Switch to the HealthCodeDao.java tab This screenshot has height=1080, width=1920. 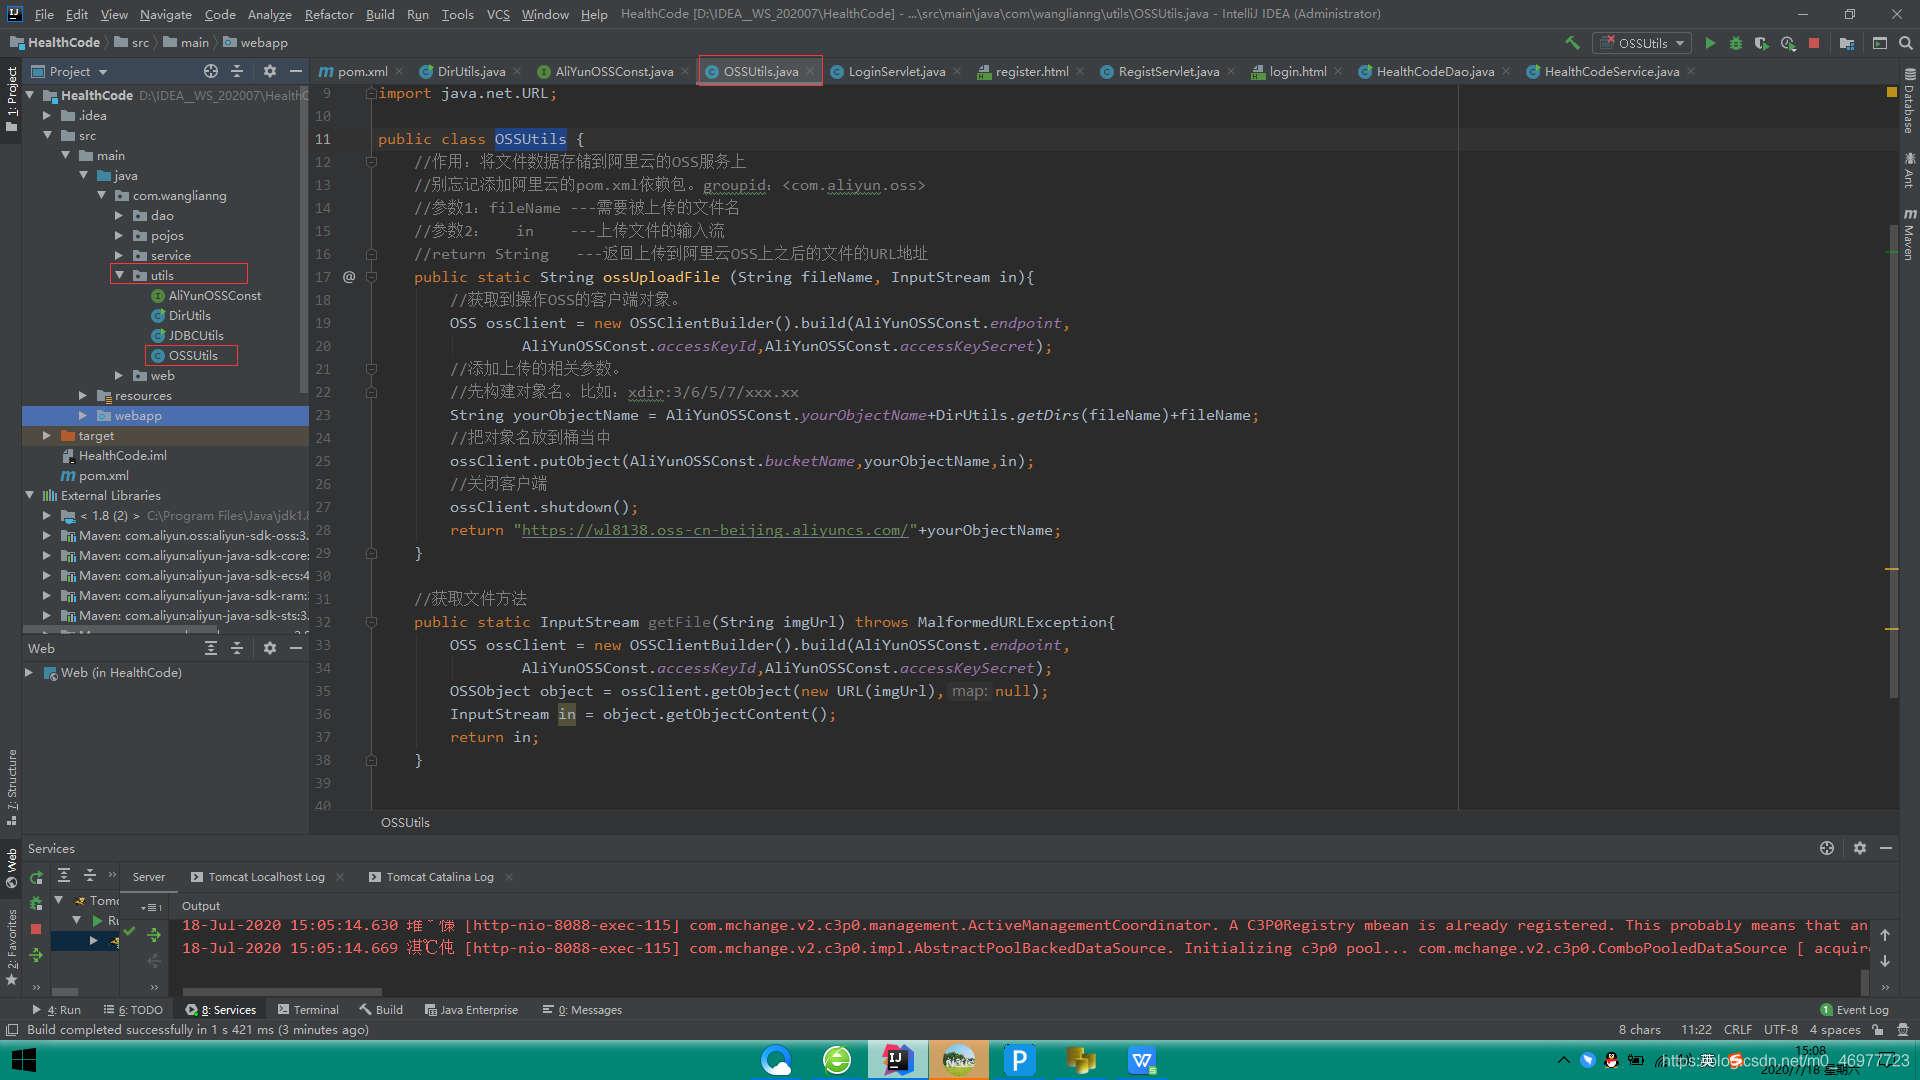pos(1434,71)
